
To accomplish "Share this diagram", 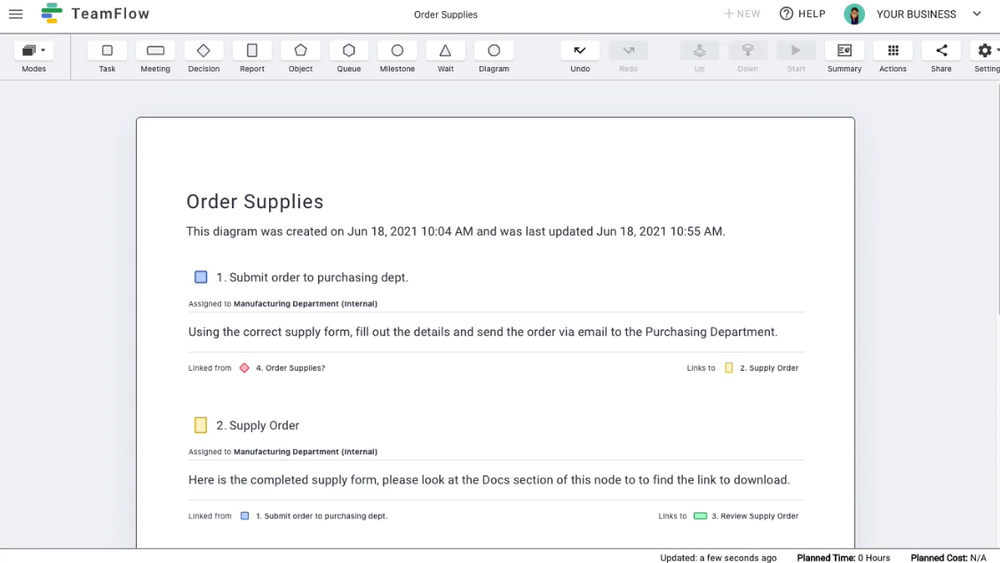I will [941, 51].
